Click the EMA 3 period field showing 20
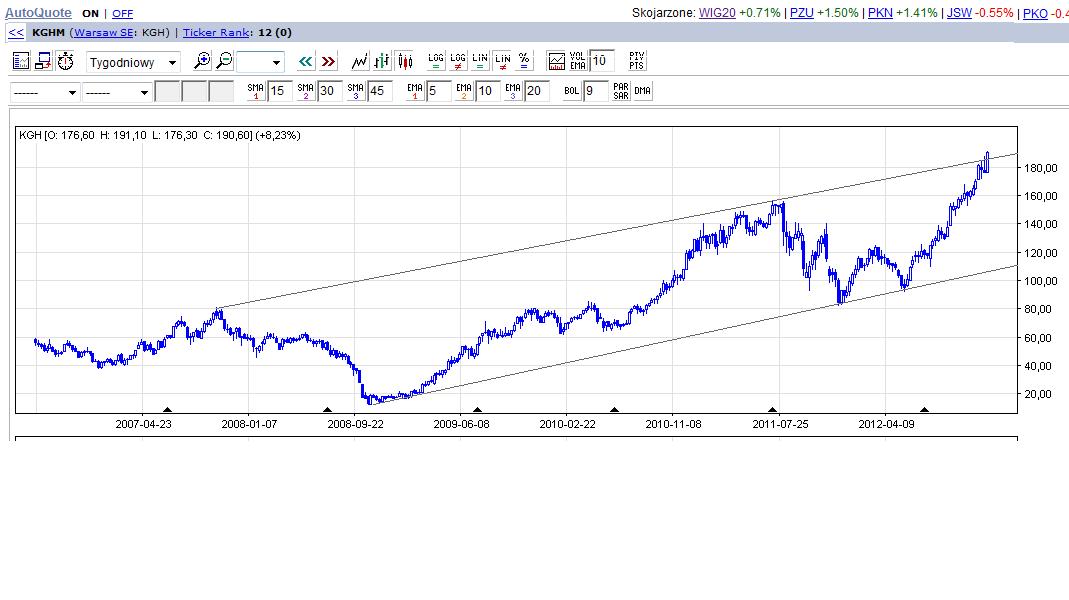 537,91
